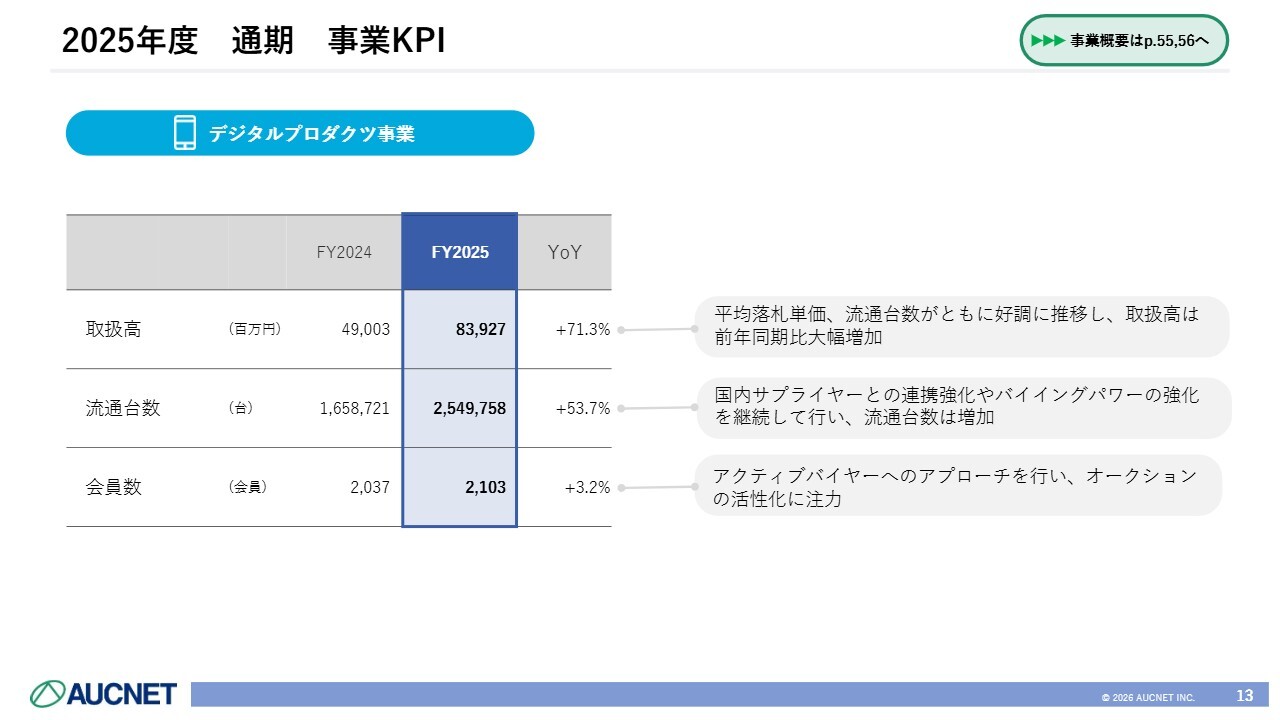Screen dimensions: 1280x720
Task: Click the slide page number 13
Action: pyautogui.click(x=1245, y=695)
